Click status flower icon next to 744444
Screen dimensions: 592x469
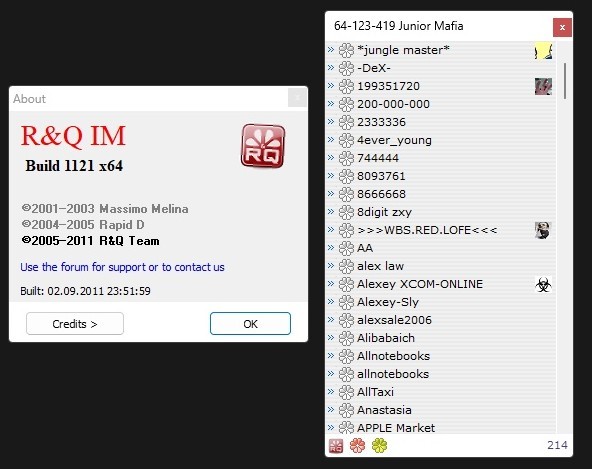[346, 158]
